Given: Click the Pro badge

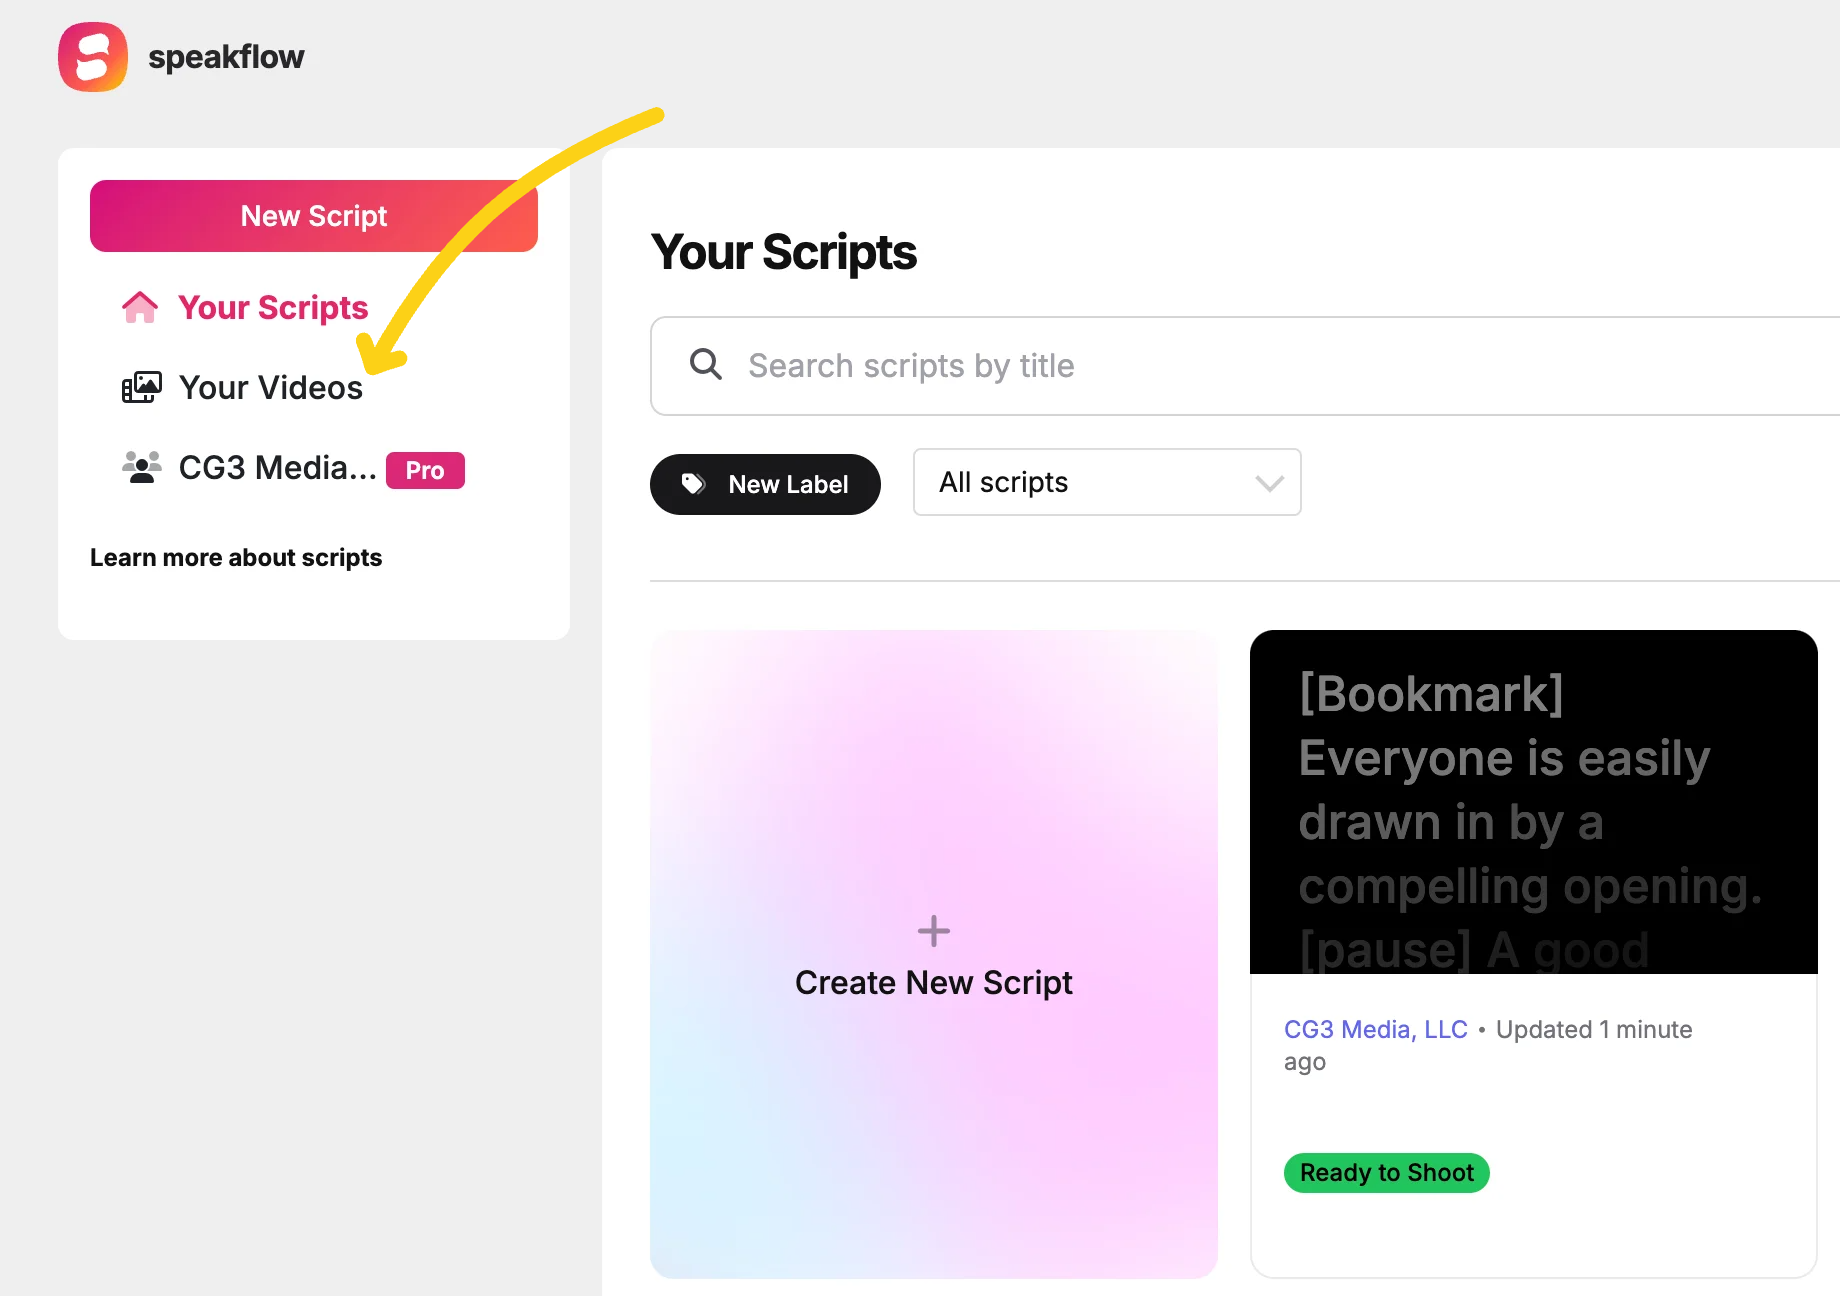Looking at the screenshot, I should [425, 470].
